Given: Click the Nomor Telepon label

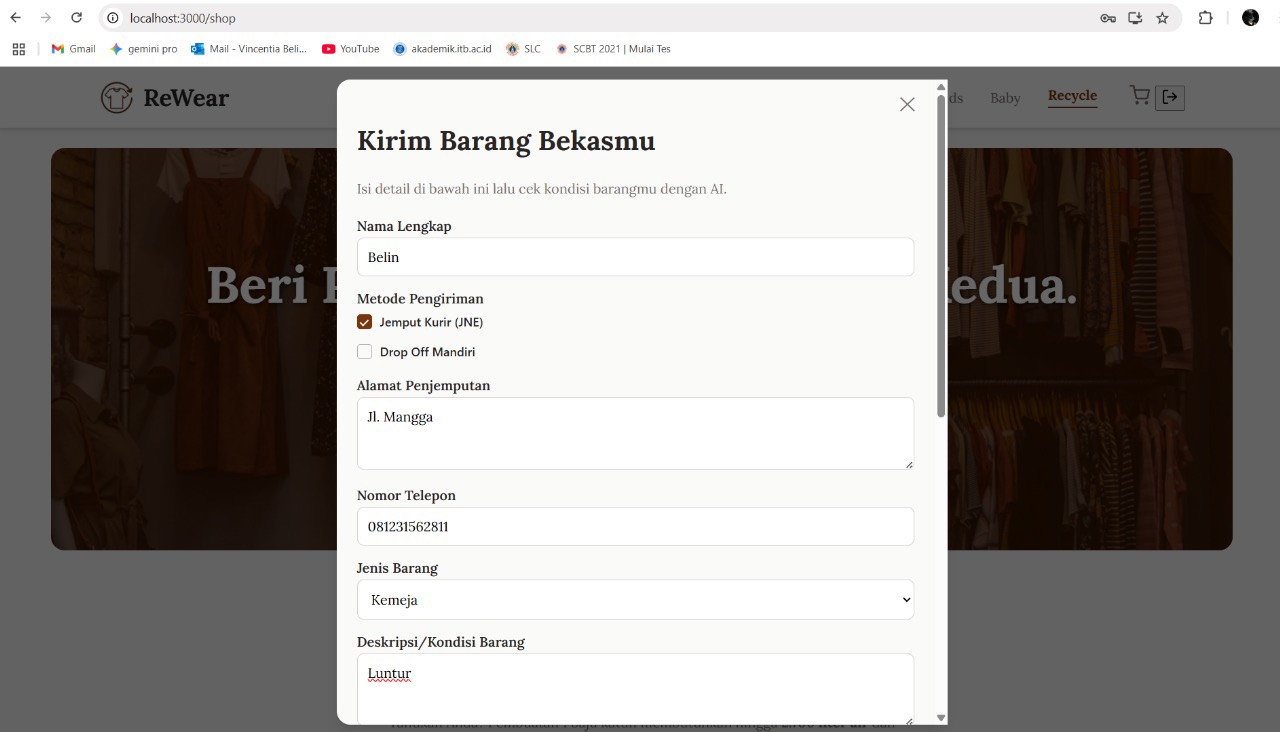Looking at the screenshot, I should 406,496.
